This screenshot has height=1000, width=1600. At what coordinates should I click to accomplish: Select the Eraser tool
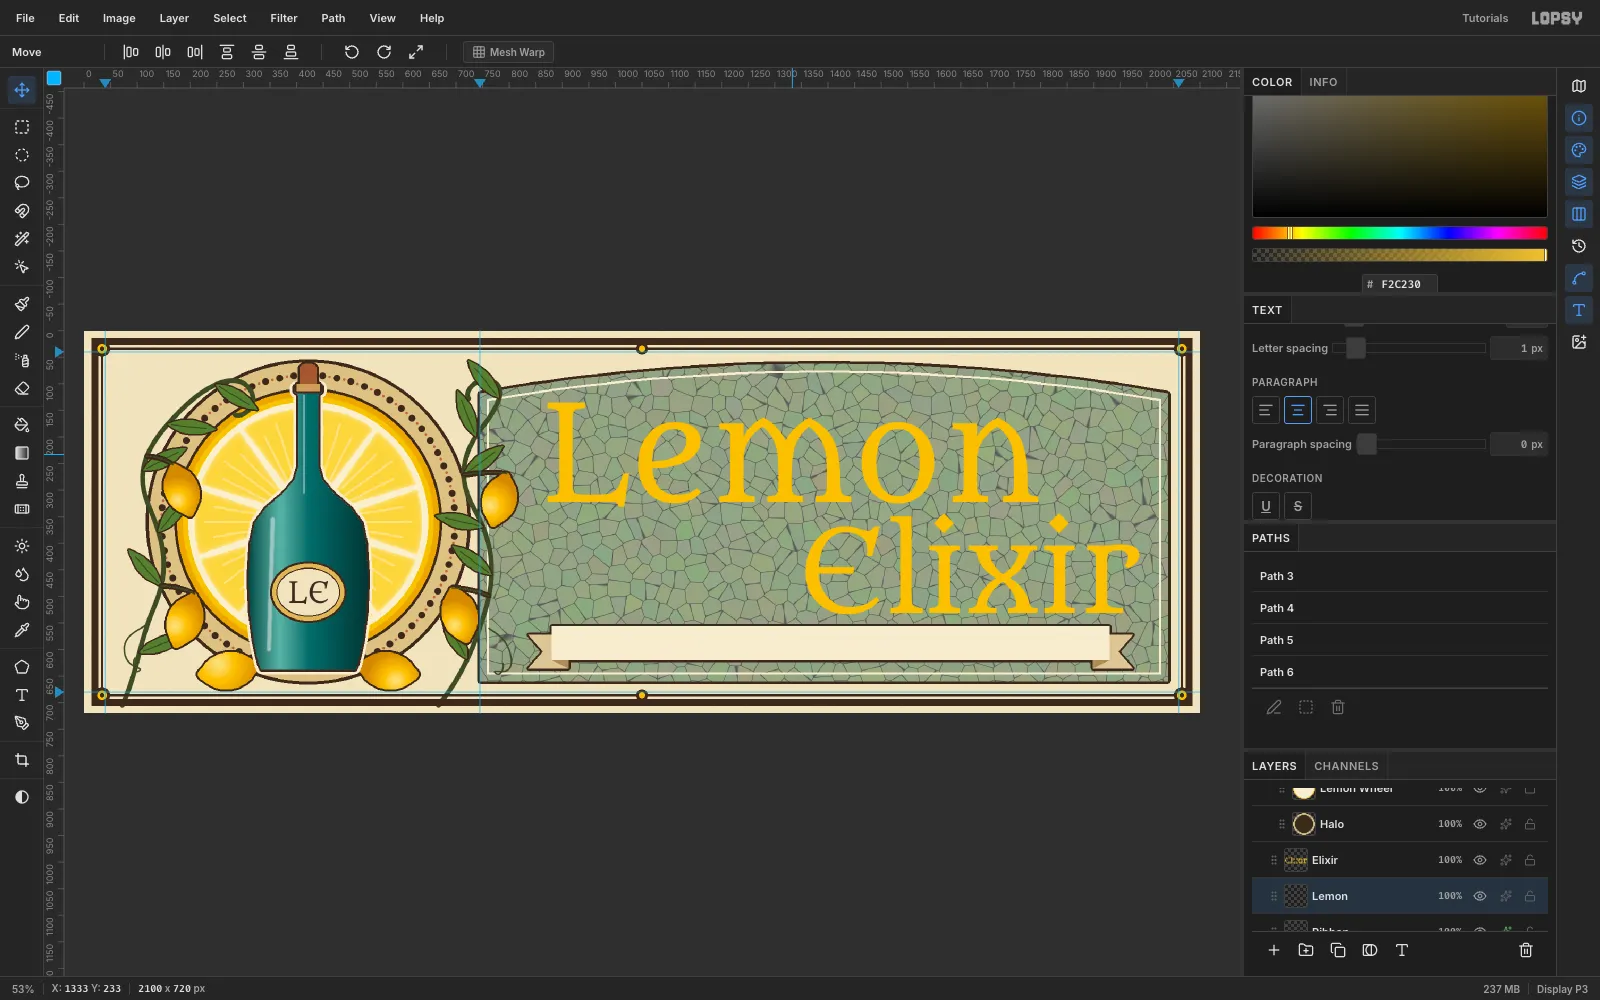[x=22, y=388]
